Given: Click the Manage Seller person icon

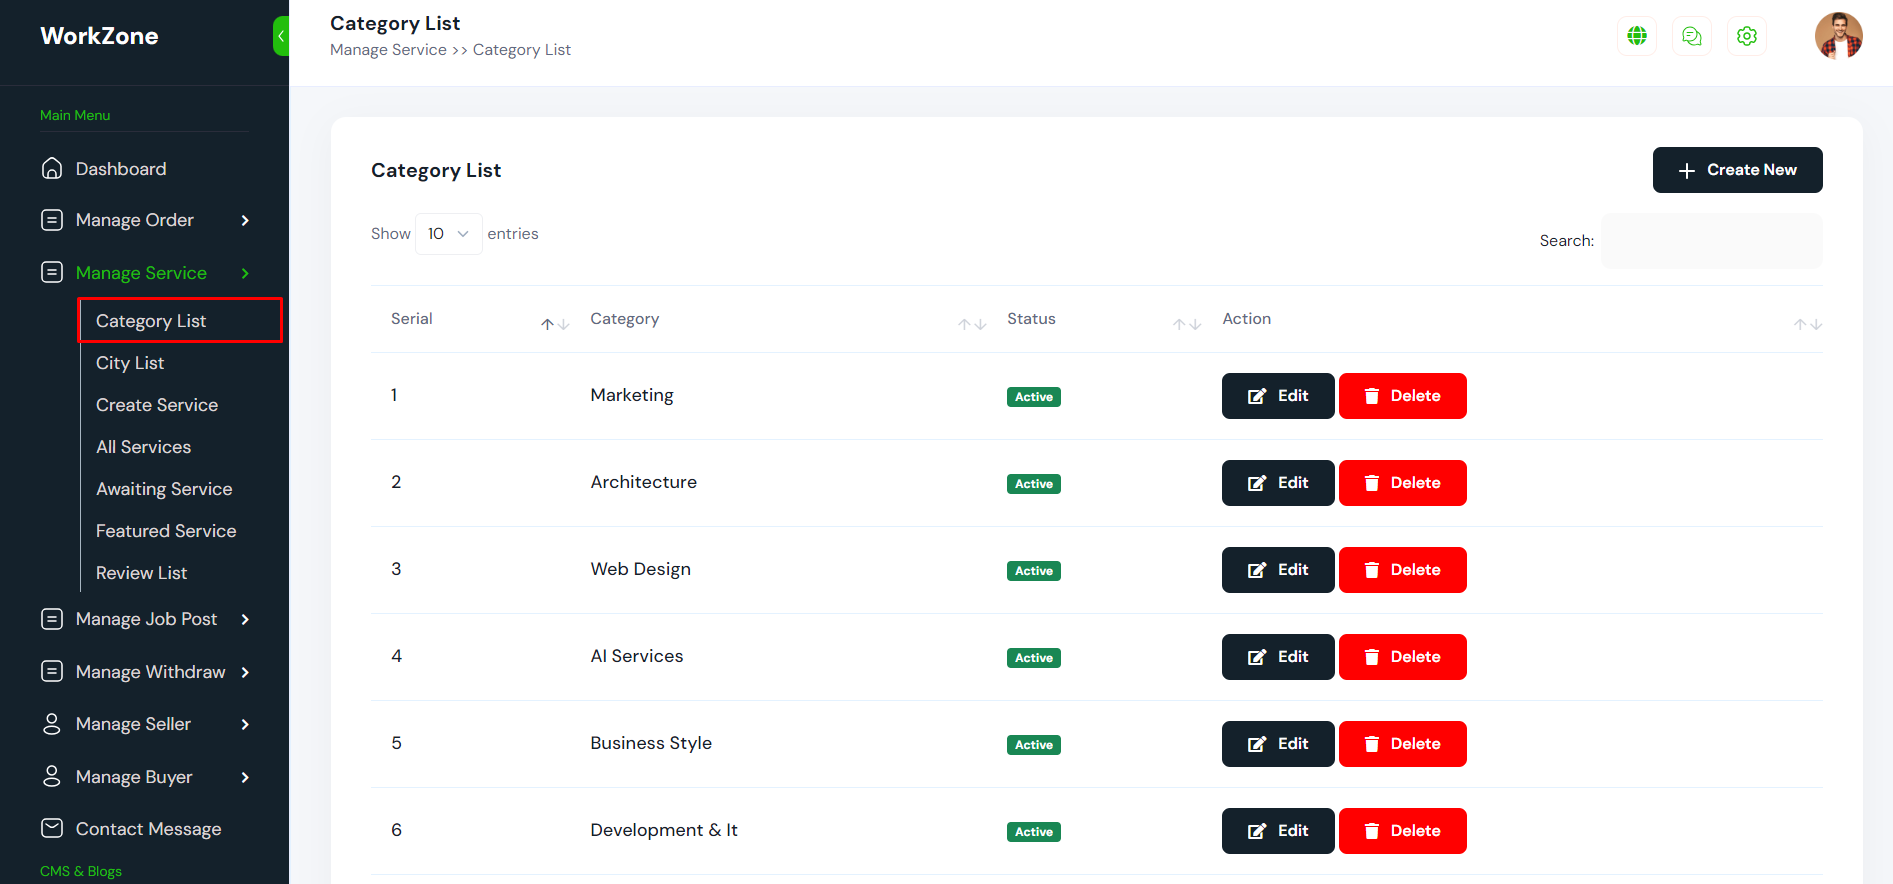Looking at the screenshot, I should (x=52, y=723).
